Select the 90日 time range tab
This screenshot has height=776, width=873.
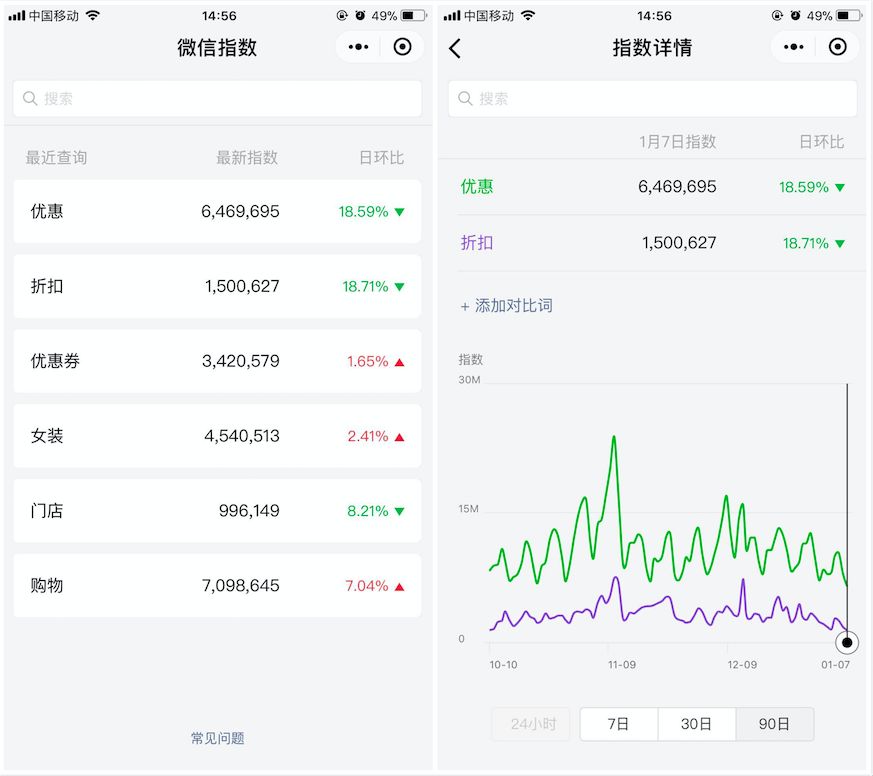click(x=774, y=724)
